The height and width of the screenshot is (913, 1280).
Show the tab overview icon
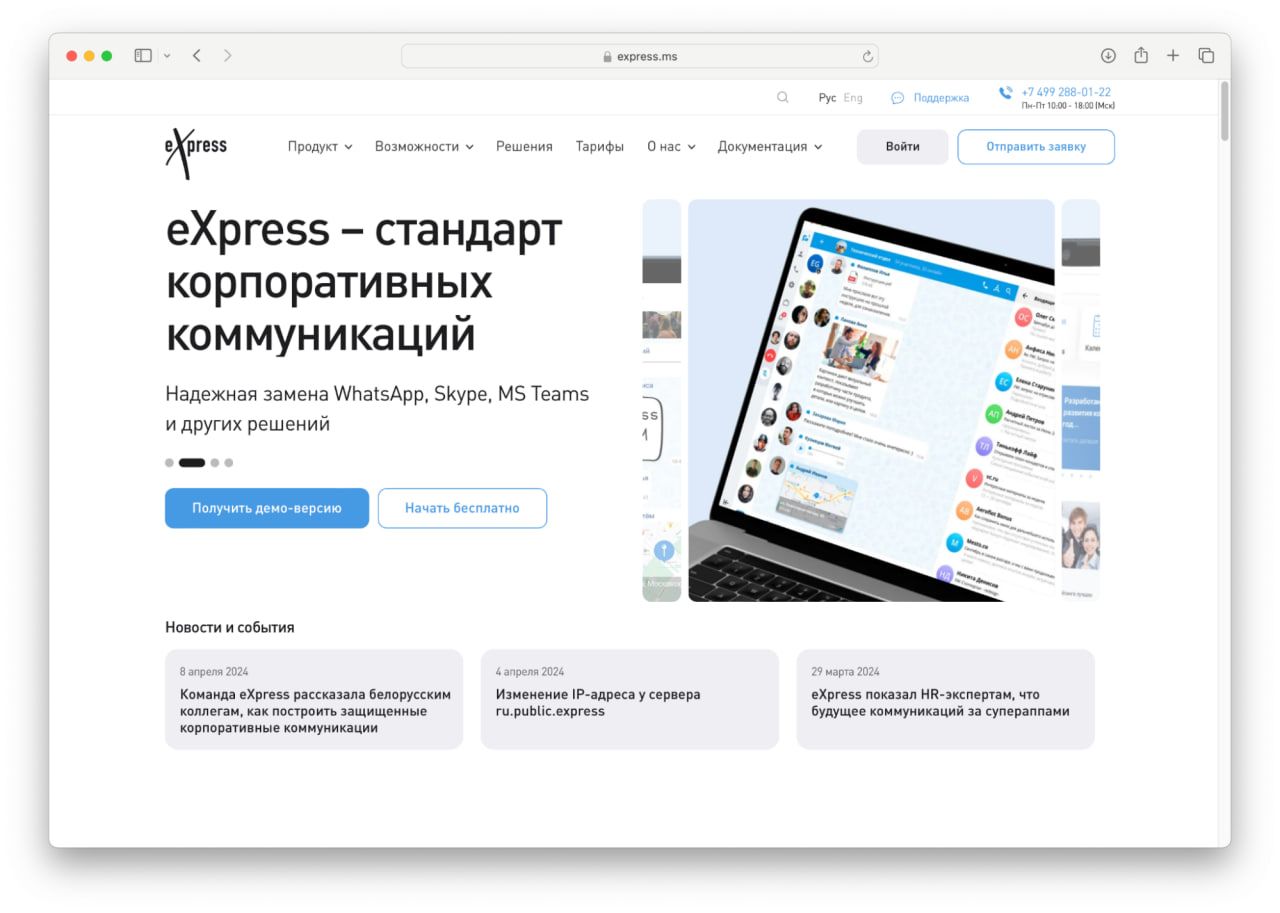coord(1206,56)
